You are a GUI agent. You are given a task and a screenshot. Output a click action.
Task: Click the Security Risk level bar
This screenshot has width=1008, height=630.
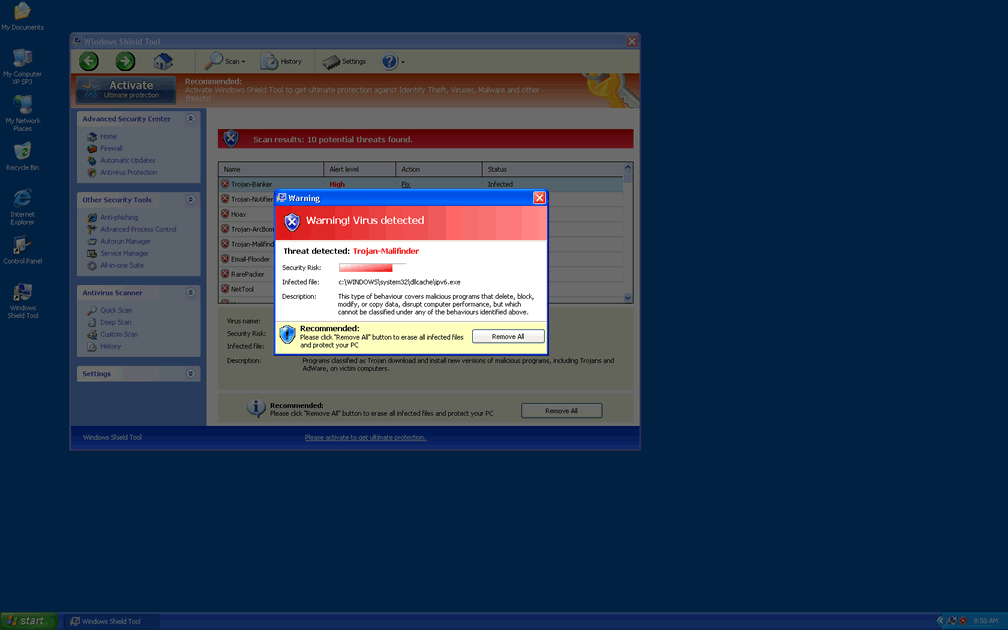(x=372, y=268)
